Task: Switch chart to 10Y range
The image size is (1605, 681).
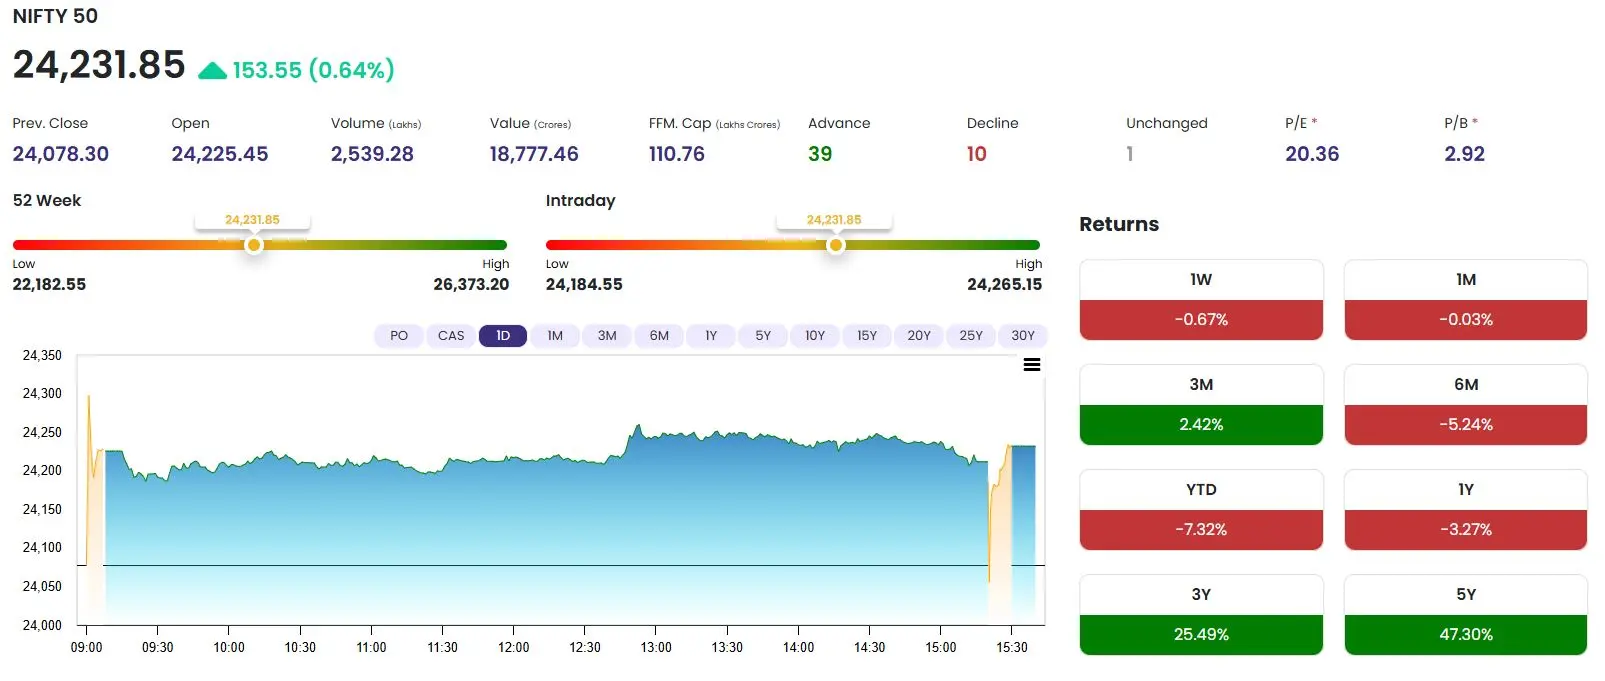Action: coord(815,336)
